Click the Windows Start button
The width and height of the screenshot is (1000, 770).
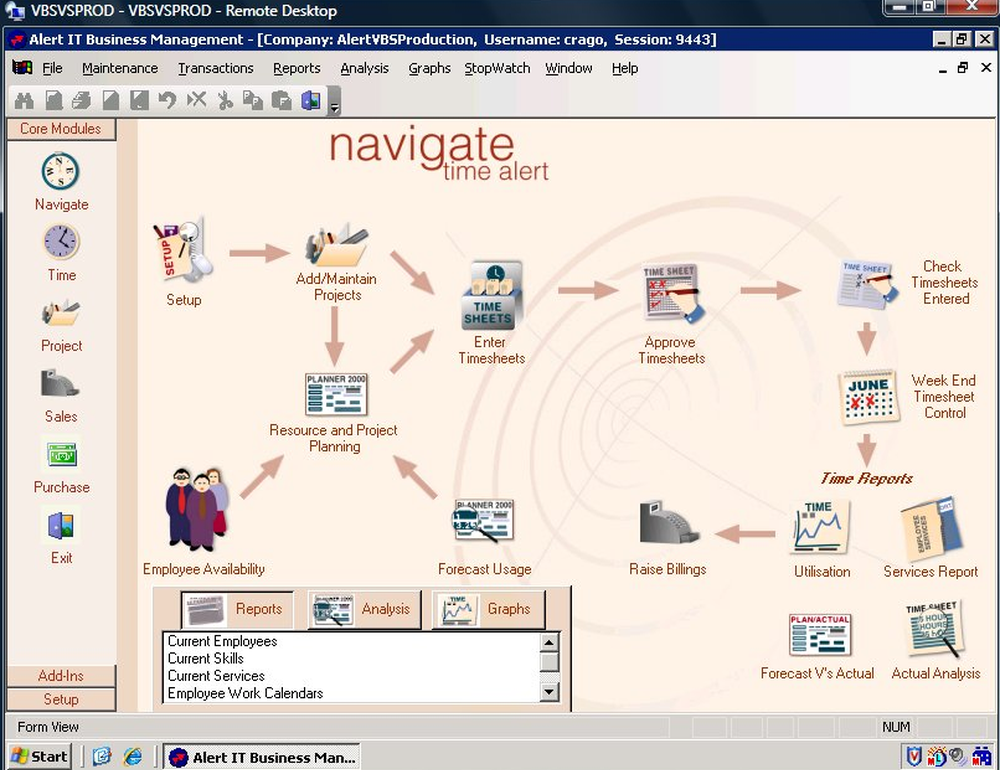tap(40, 757)
